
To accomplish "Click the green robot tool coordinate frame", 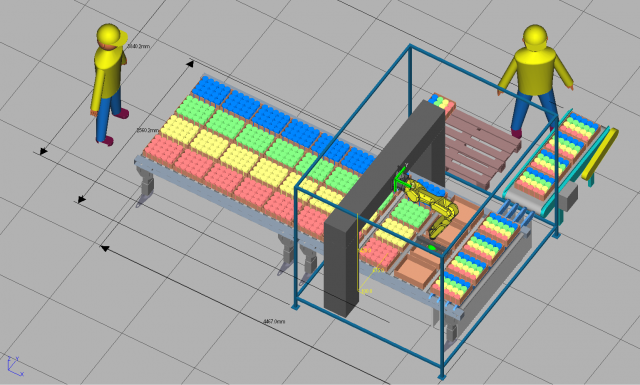I will point(401,178).
